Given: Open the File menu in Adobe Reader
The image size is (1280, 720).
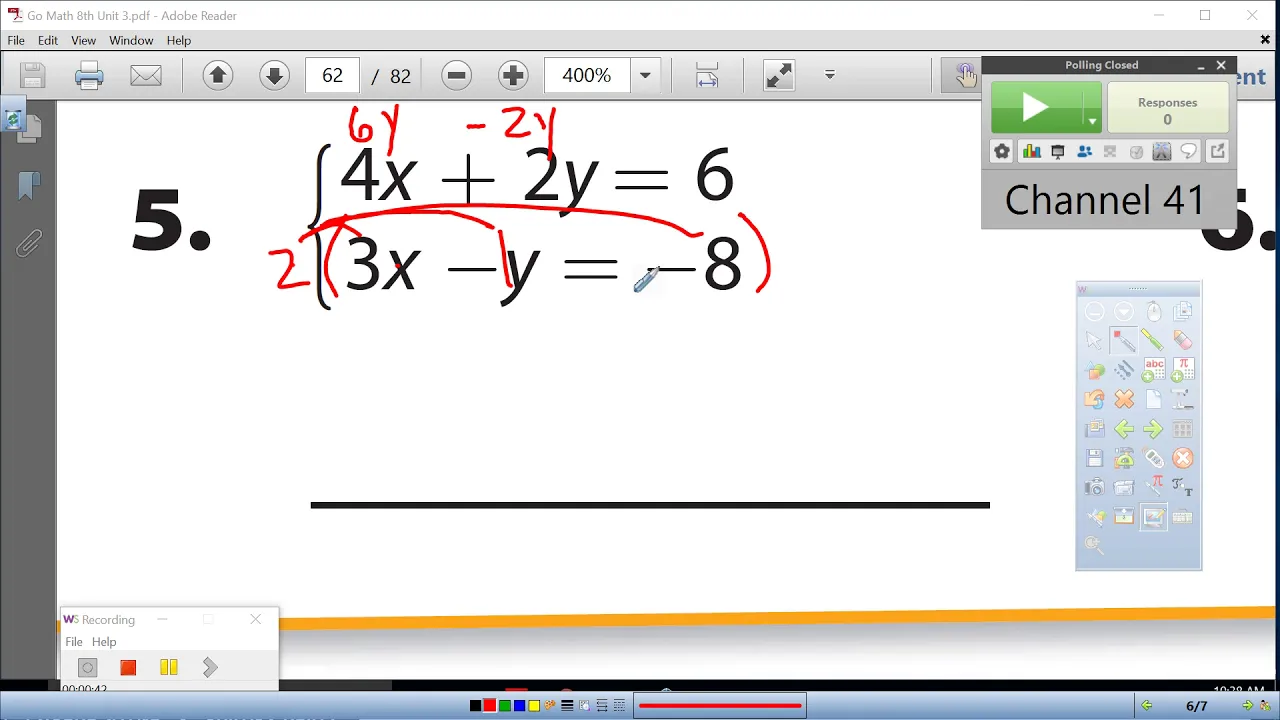Looking at the screenshot, I should pyautogui.click(x=16, y=40).
